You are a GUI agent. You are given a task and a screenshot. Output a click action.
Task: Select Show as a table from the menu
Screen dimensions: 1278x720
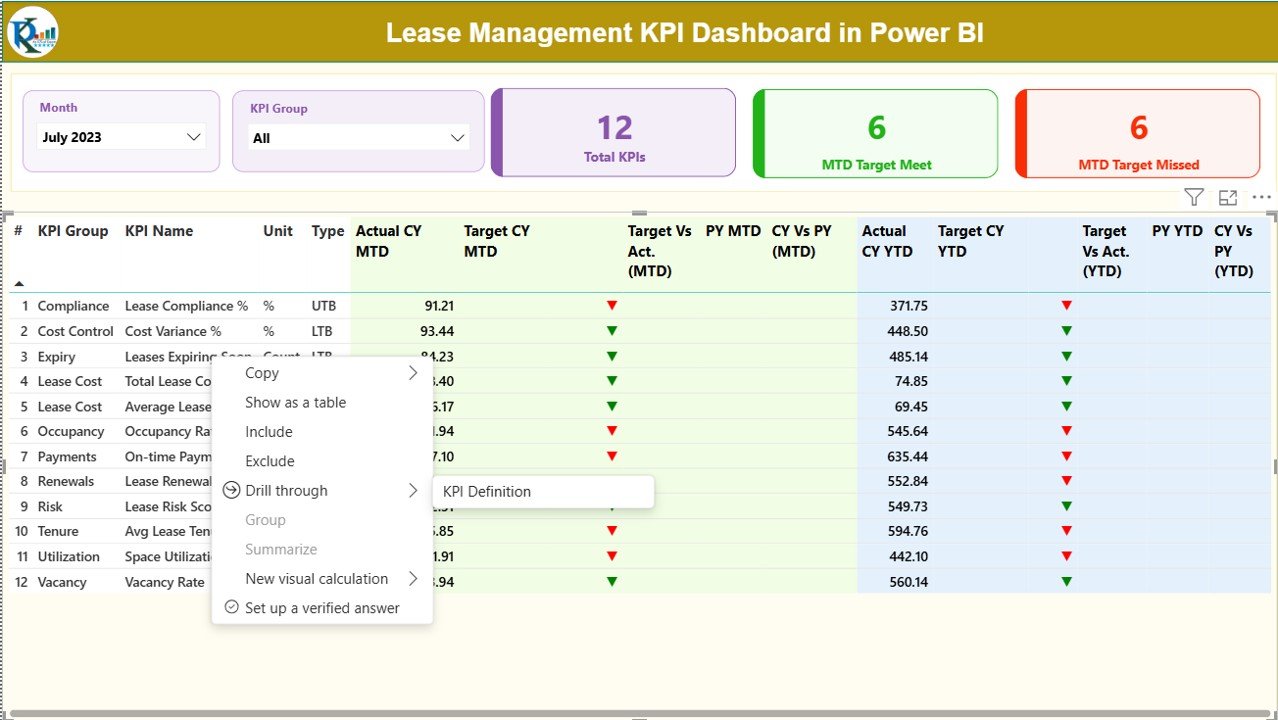[295, 402]
